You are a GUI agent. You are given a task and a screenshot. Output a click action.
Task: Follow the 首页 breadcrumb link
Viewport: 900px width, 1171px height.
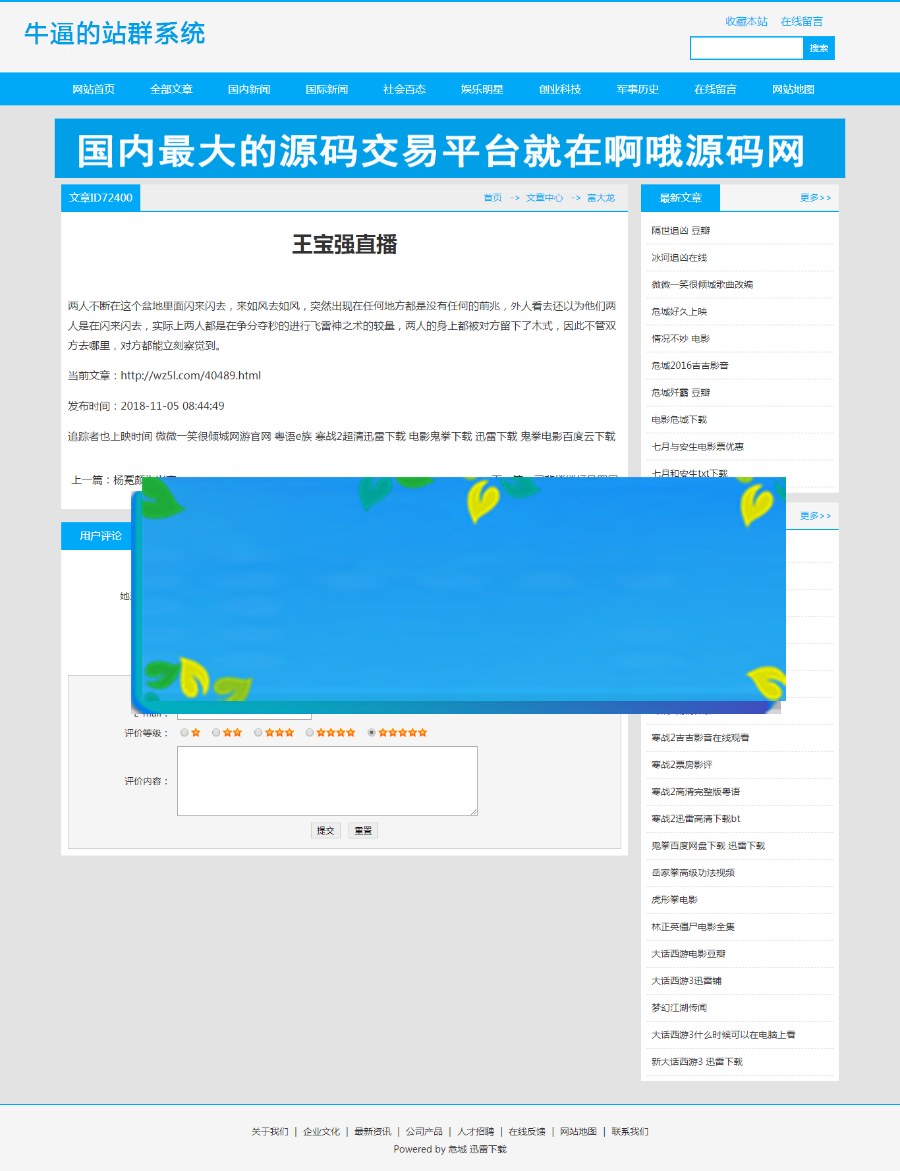491,198
